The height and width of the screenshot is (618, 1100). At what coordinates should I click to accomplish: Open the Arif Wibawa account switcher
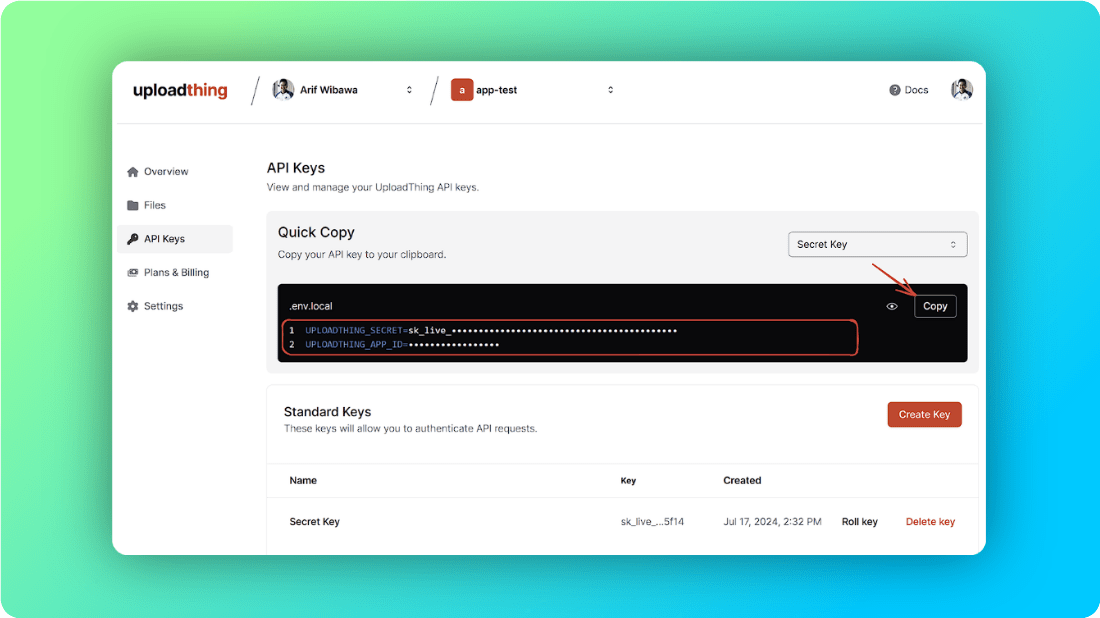pos(344,90)
